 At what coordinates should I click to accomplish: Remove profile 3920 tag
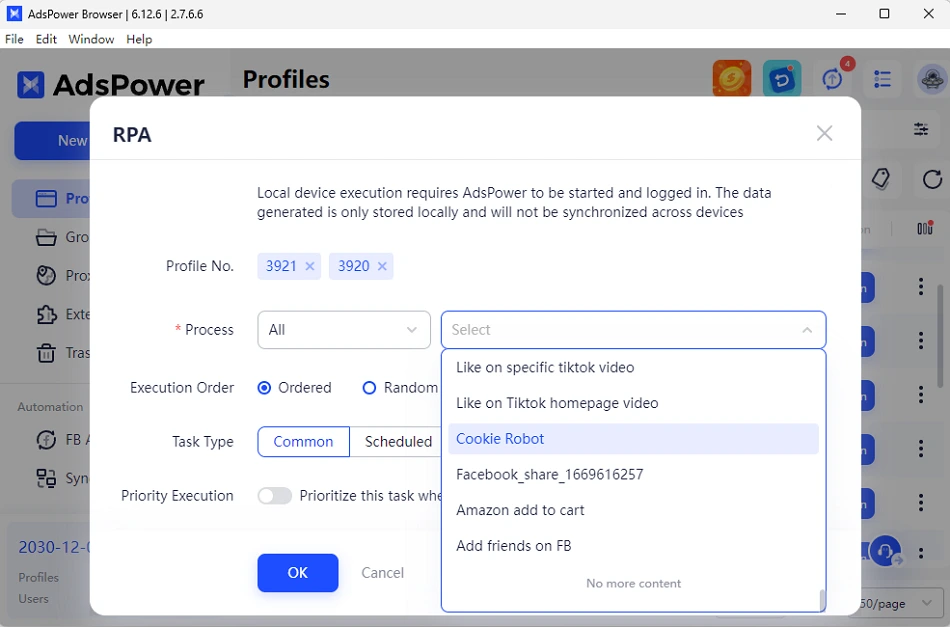pyautogui.click(x=382, y=266)
